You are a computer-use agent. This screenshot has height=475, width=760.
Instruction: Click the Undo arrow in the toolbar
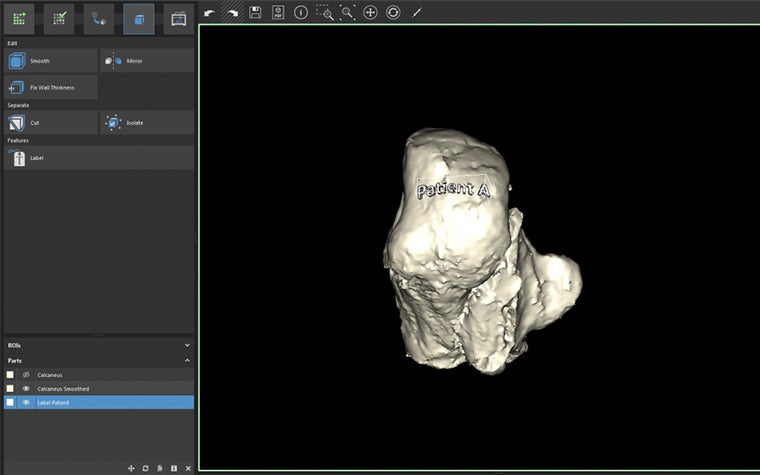tap(208, 12)
